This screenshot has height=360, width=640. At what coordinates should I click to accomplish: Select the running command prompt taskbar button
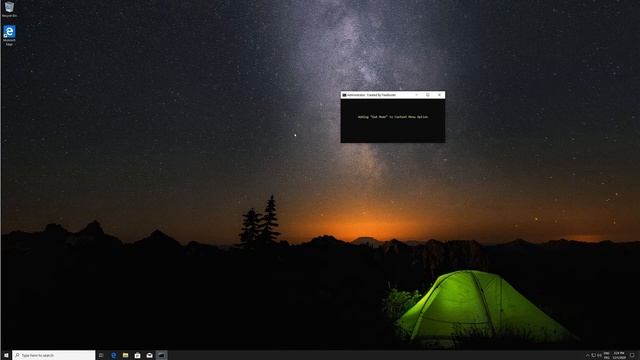click(x=162, y=356)
